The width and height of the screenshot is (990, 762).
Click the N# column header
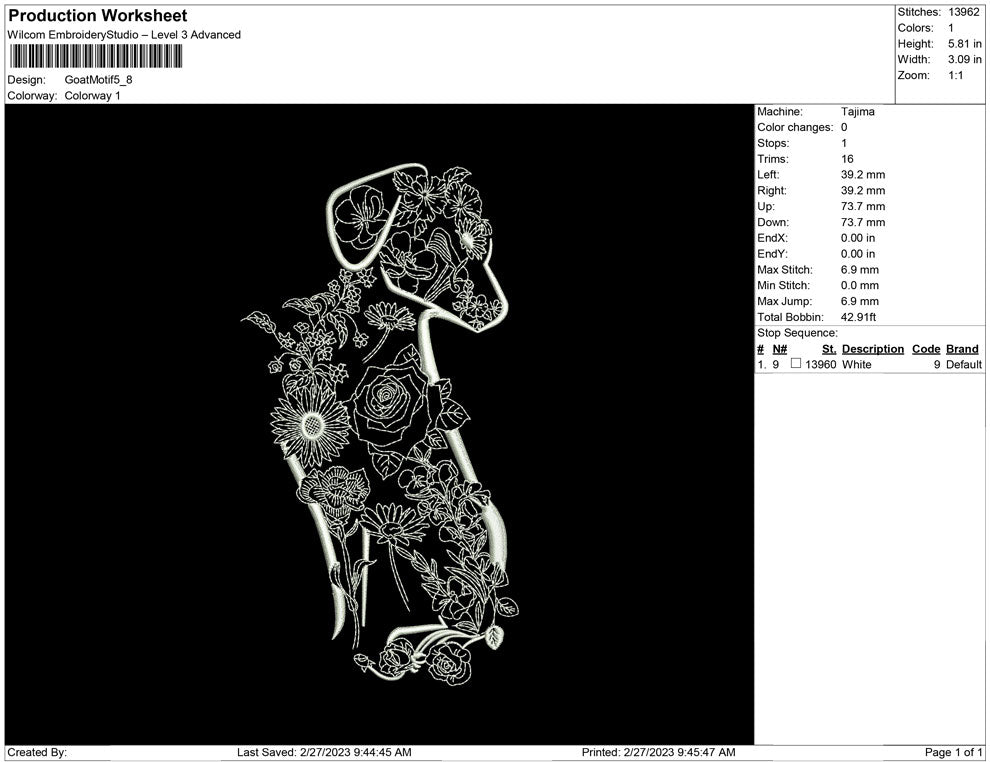pos(780,349)
